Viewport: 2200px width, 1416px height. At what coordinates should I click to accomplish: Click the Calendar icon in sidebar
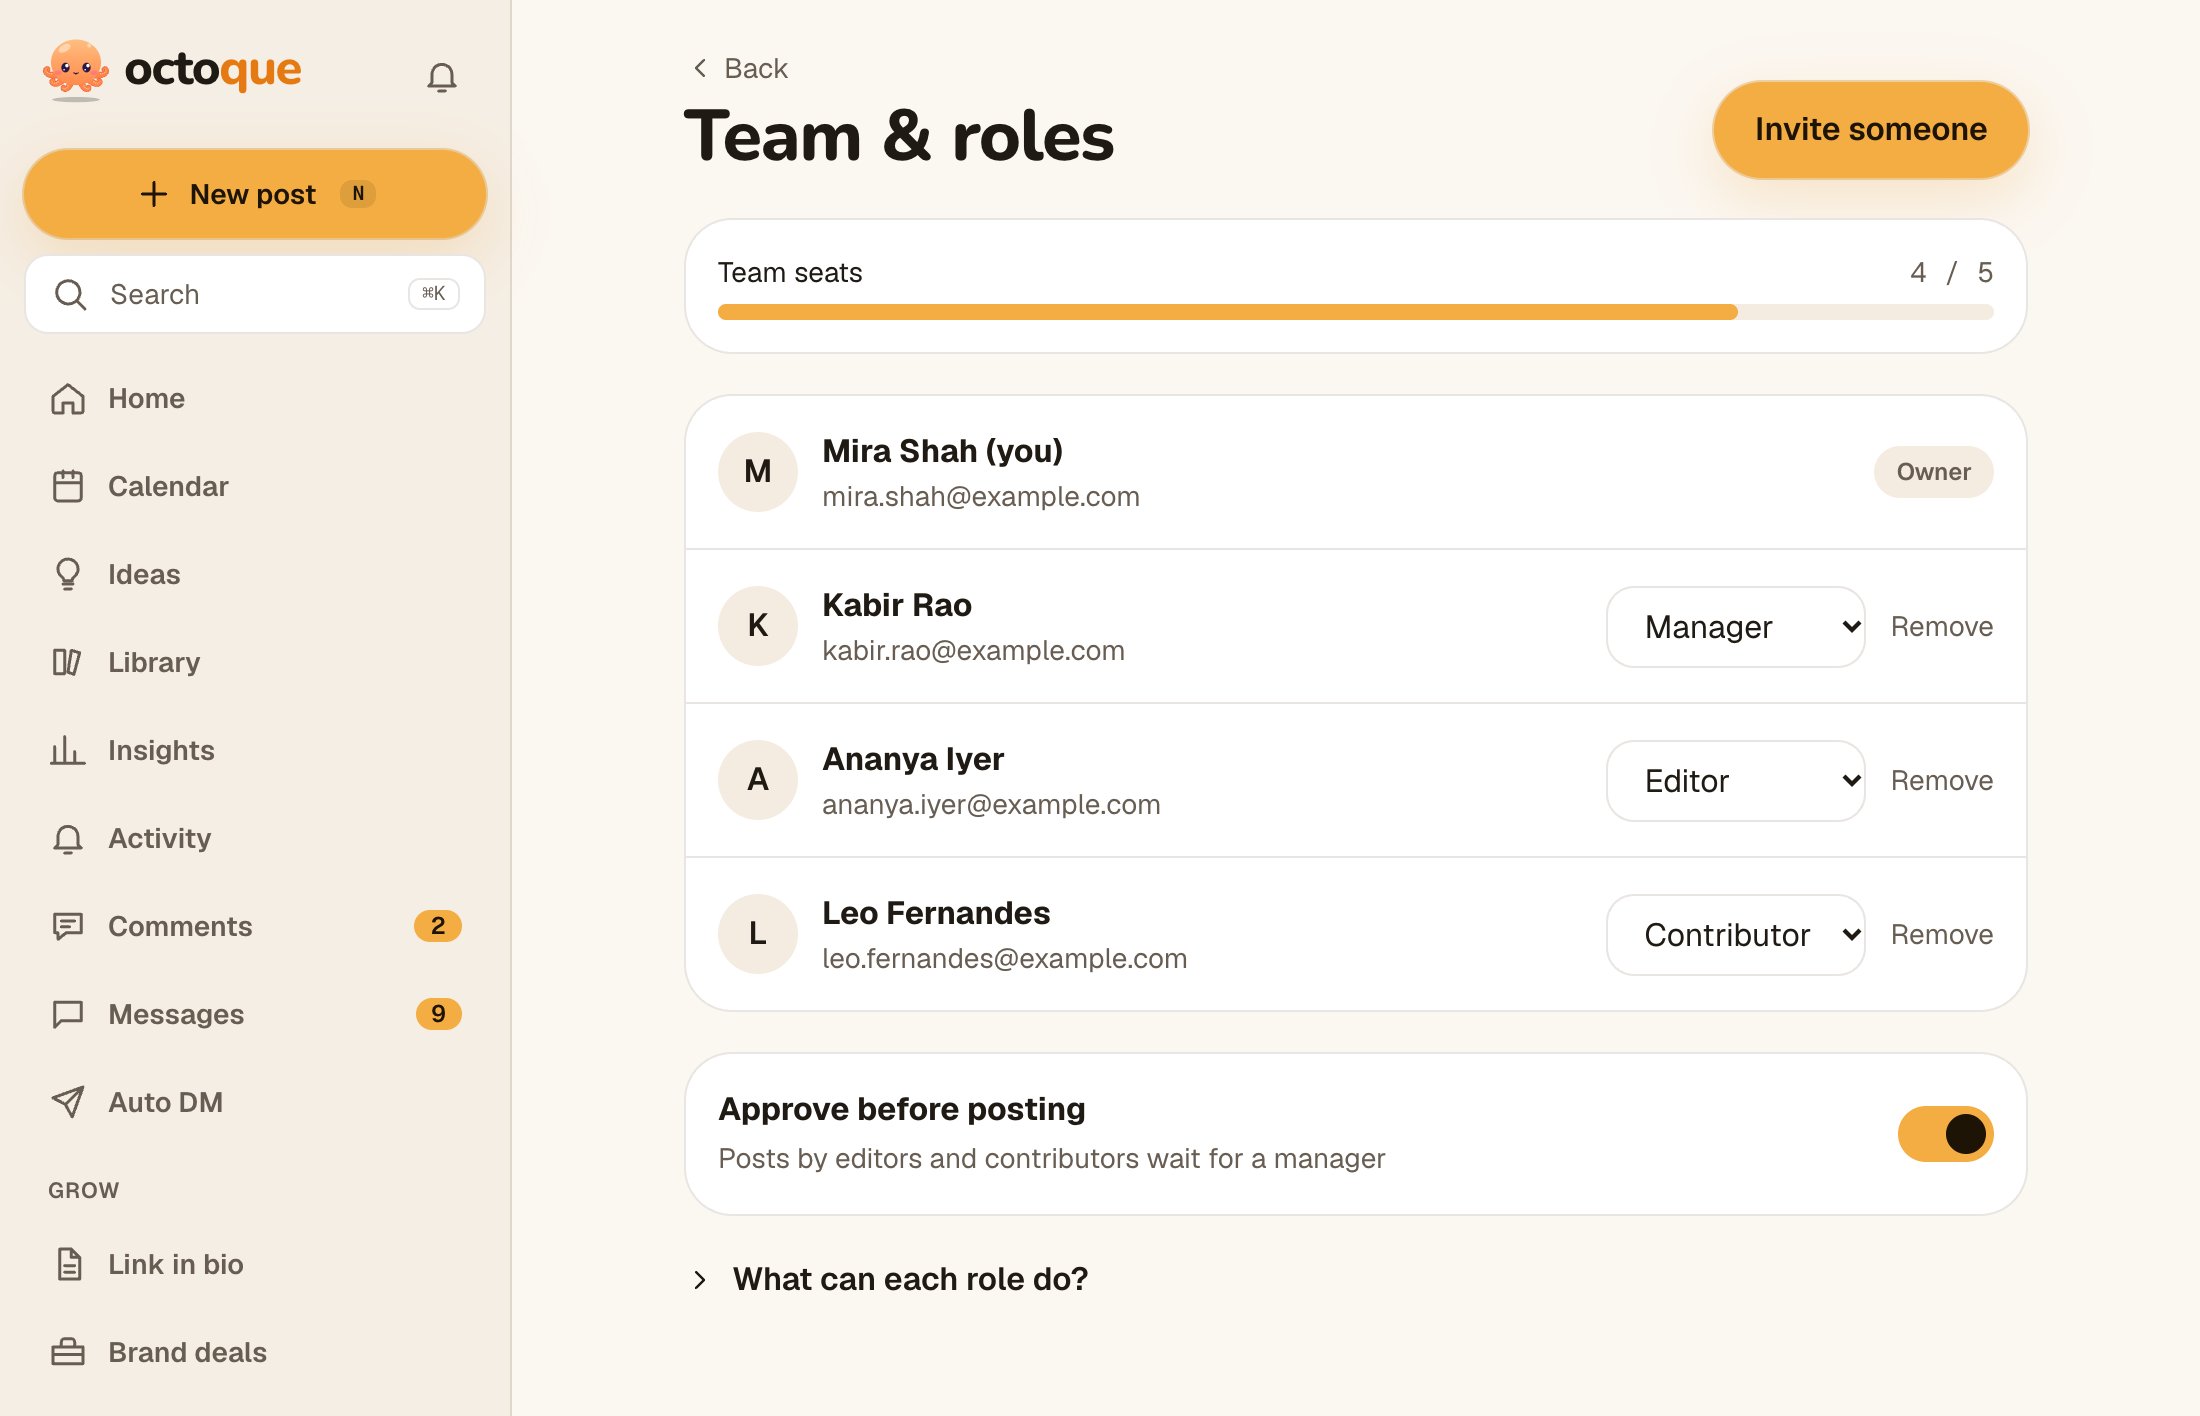68,486
